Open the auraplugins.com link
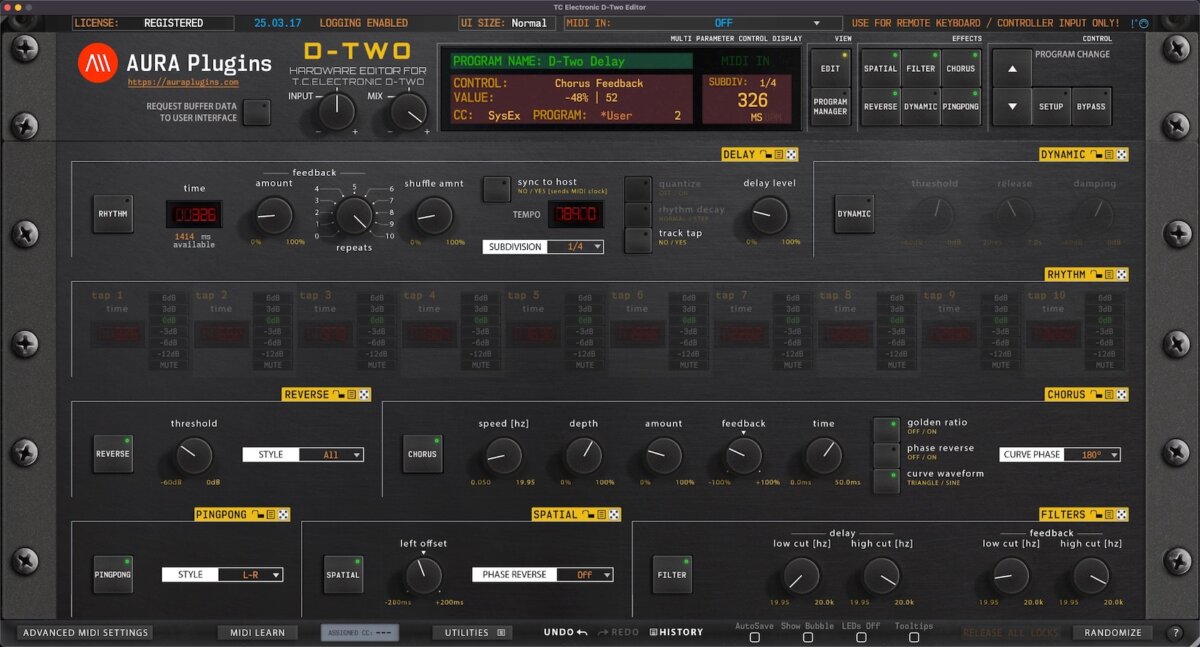Viewport: 1200px width, 647px height. [x=183, y=83]
